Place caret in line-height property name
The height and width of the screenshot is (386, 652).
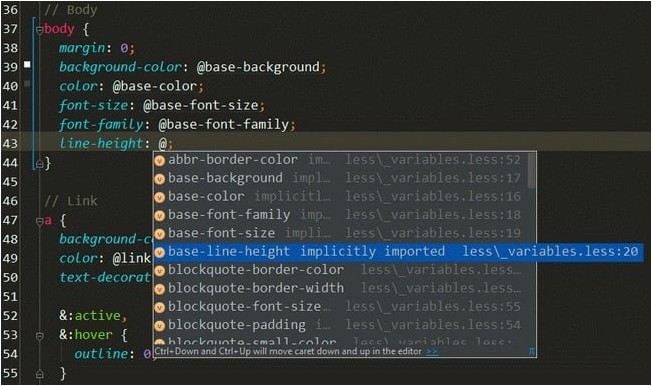point(101,144)
